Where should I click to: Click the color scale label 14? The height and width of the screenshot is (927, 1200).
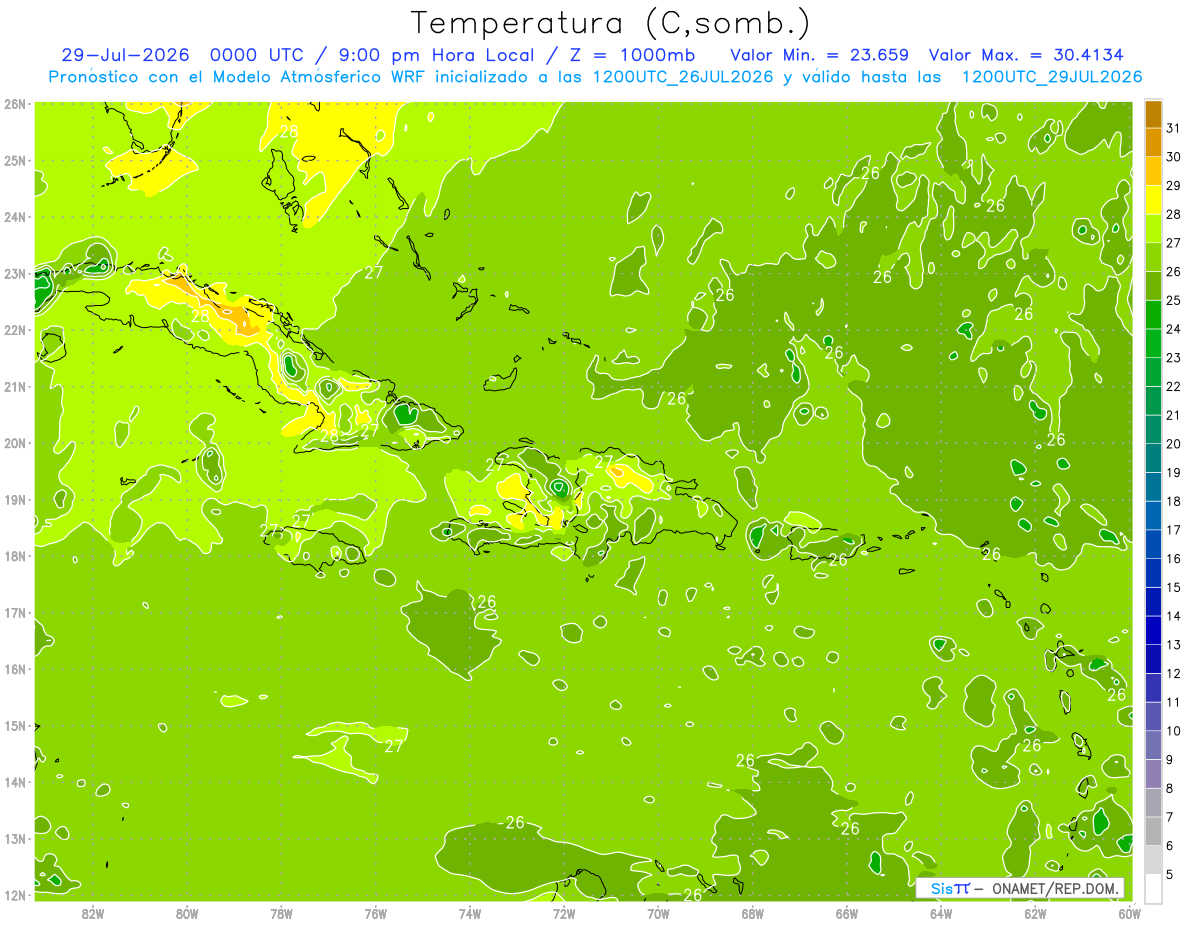1174,616
